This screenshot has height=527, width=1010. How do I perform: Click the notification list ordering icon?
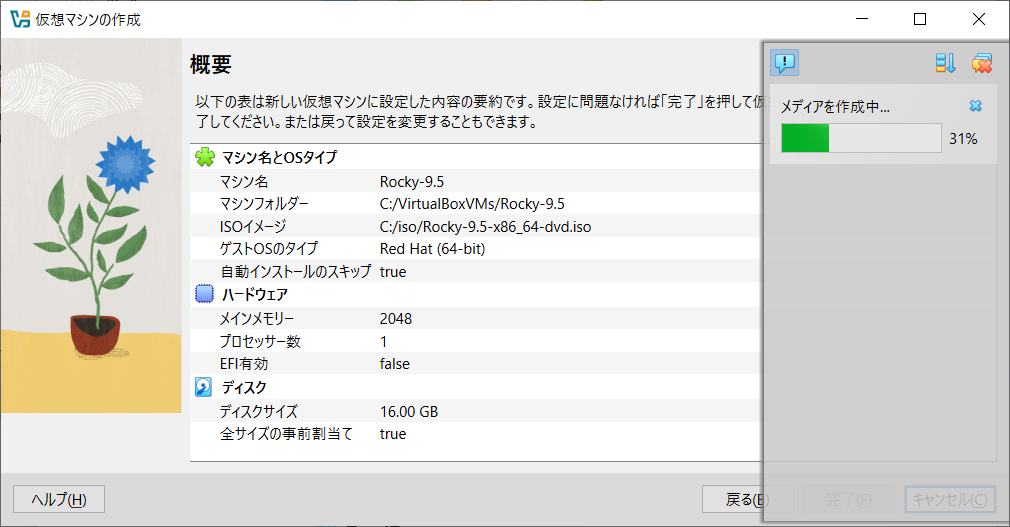pos(945,62)
